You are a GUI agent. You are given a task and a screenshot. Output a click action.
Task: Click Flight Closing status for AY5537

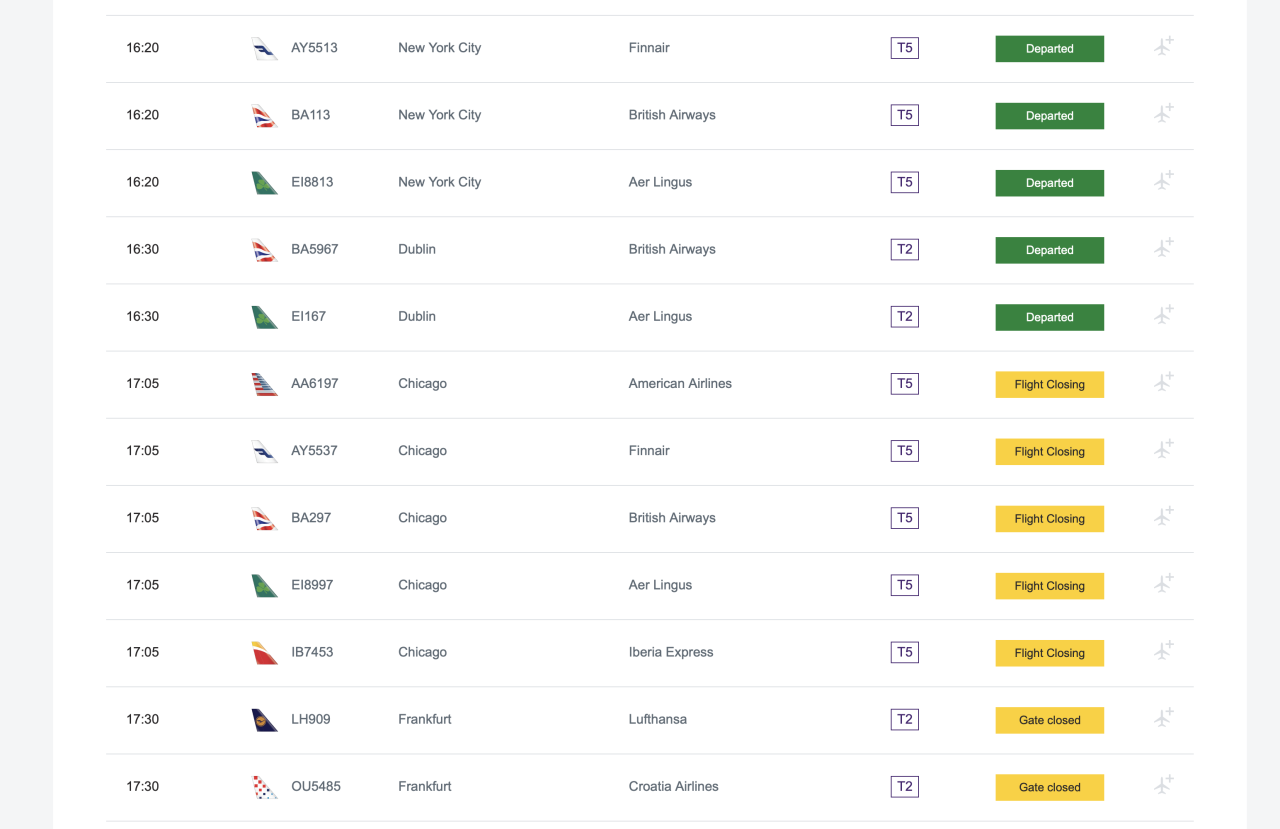click(x=1049, y=451)
